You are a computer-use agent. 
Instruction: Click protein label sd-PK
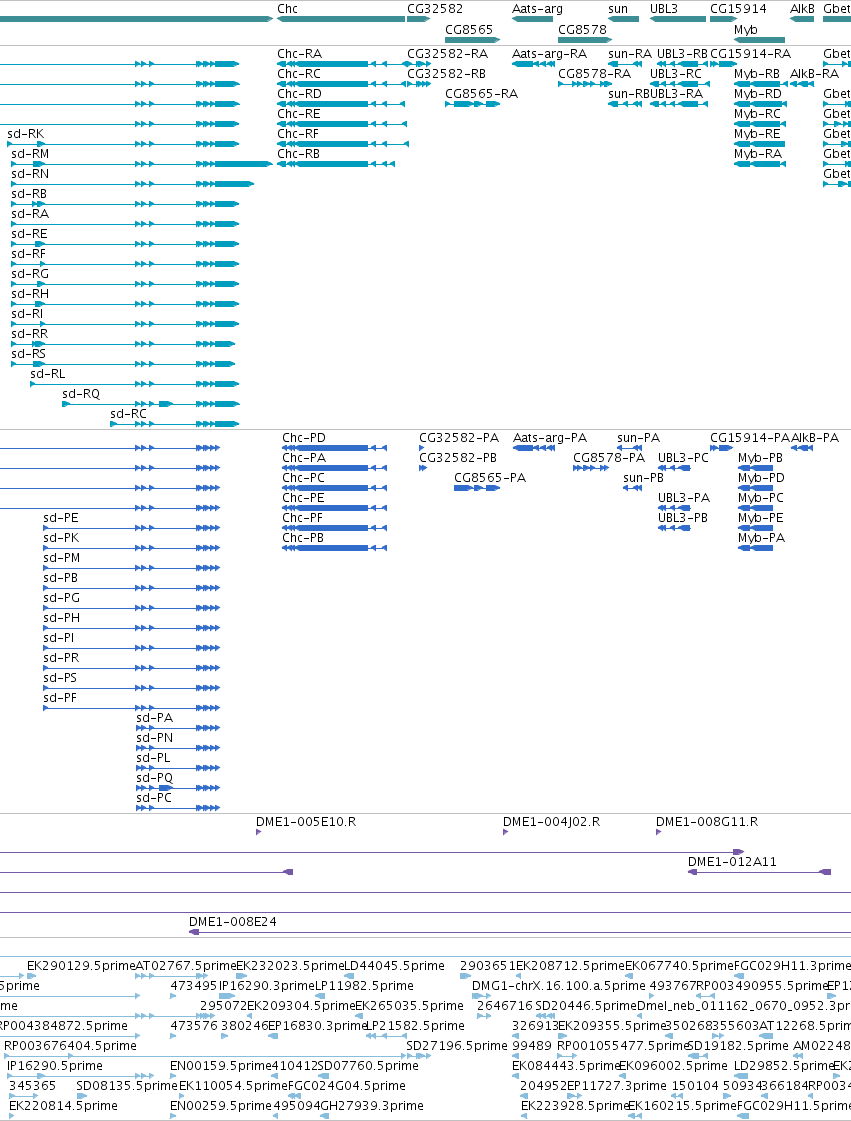pos(61,538)
